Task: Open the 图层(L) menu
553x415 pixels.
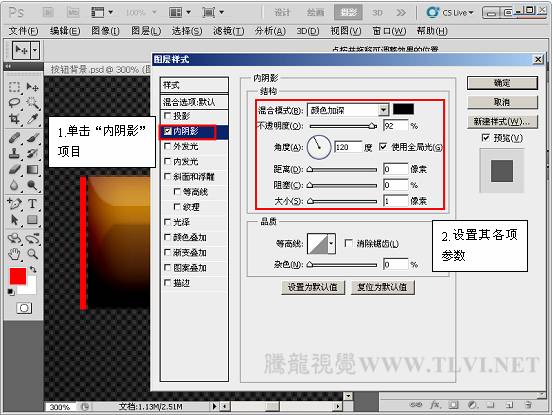Action: click(x=146, y=31)
